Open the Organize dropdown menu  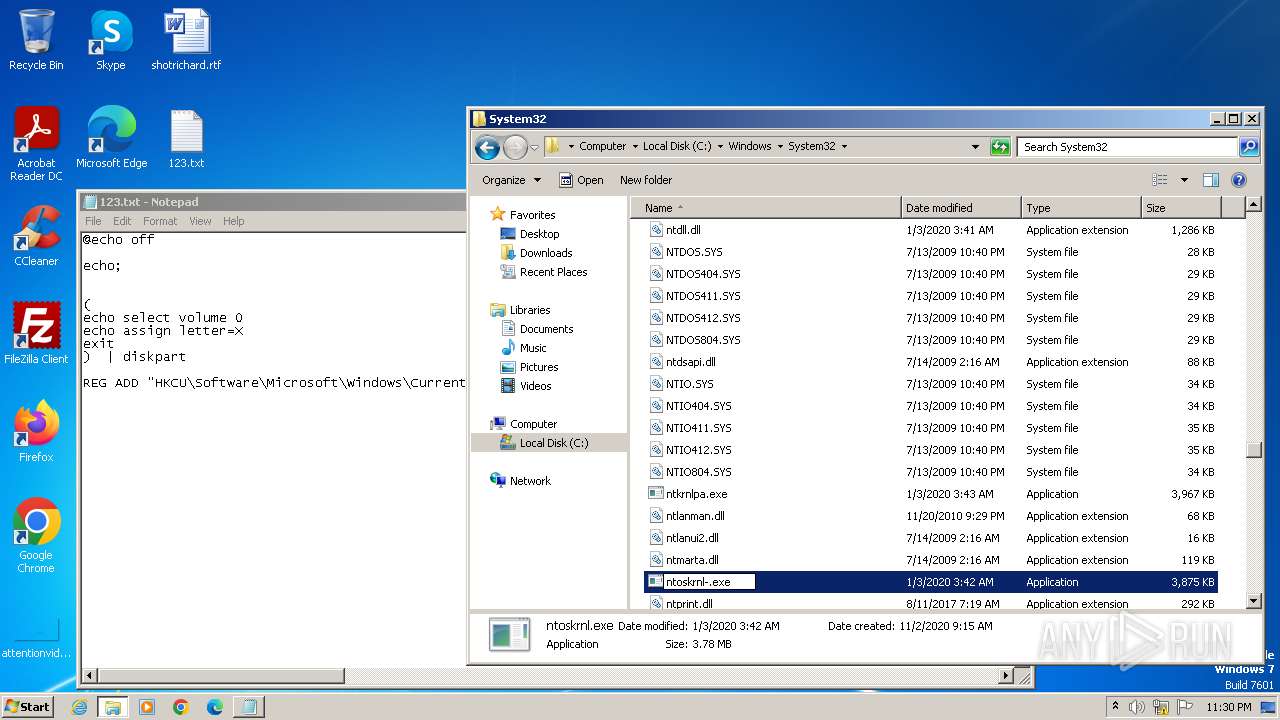click(511, 180)
